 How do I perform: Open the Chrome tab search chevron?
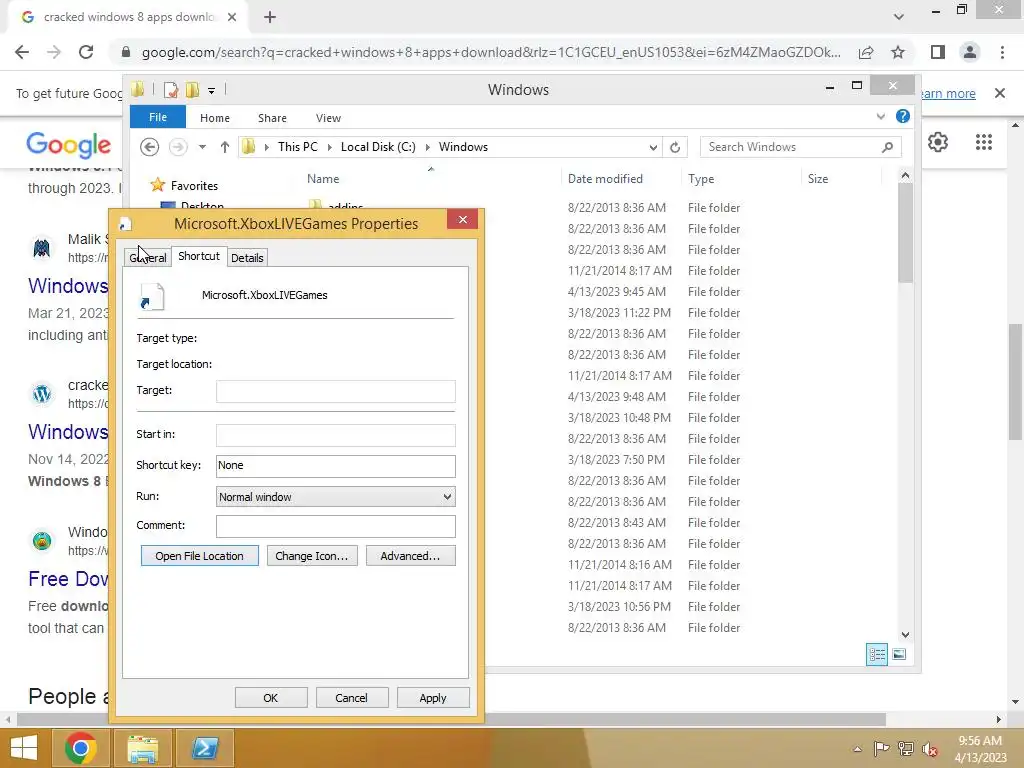[x=899, y=17]
